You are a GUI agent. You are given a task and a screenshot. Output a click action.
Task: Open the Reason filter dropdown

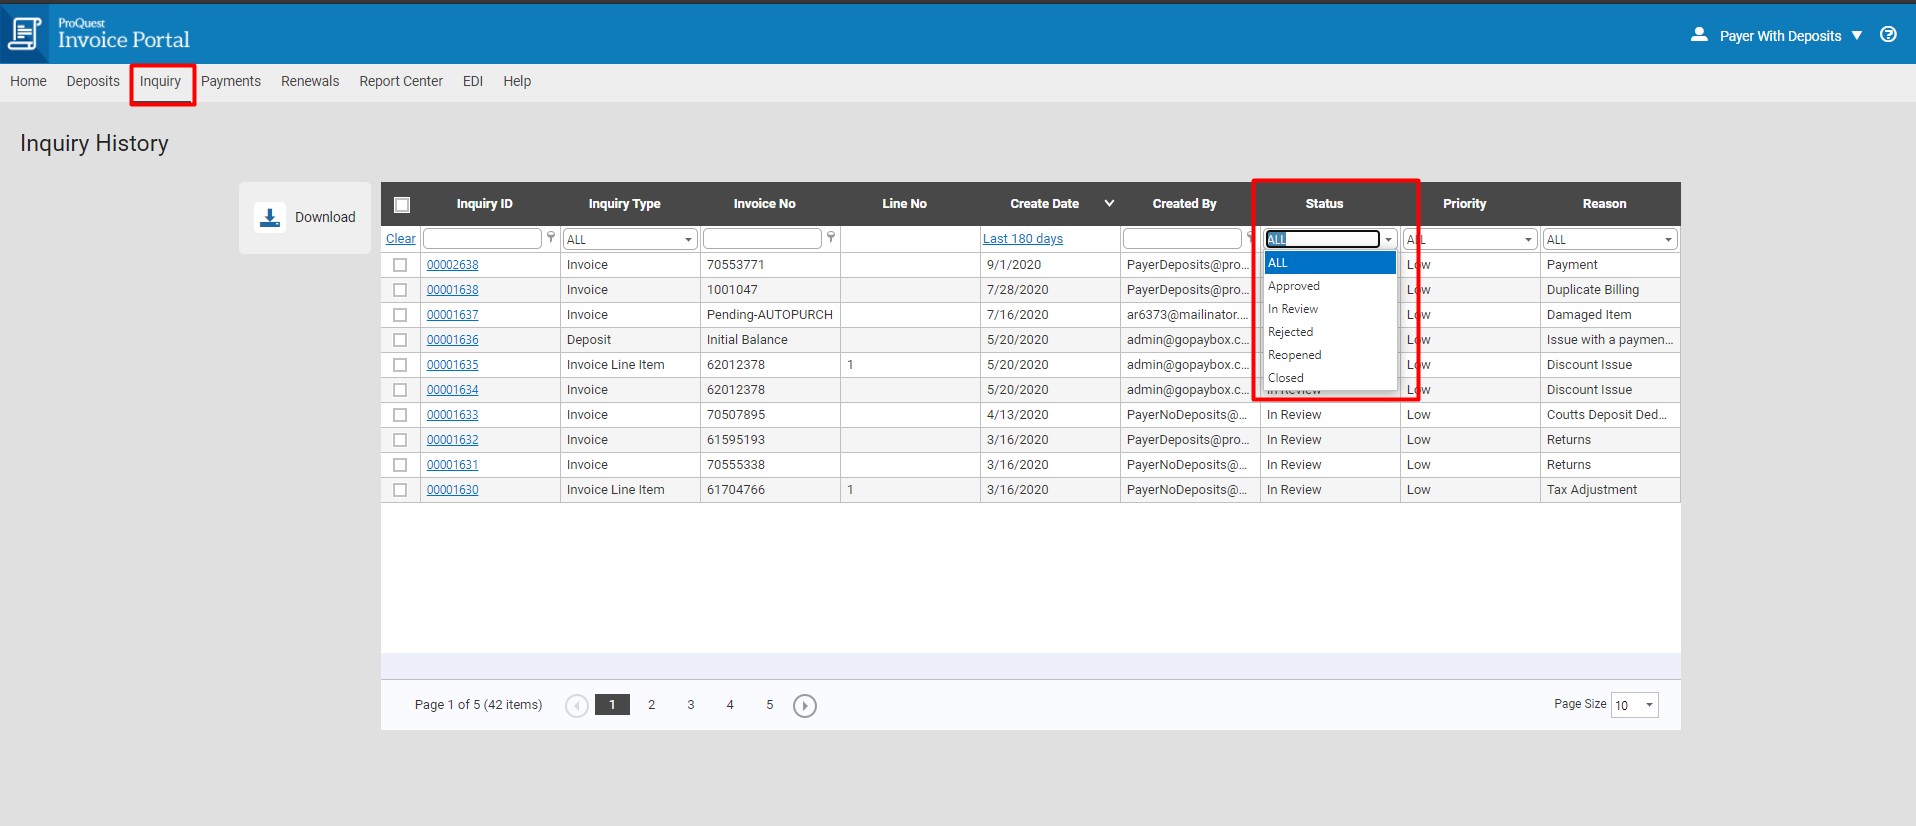pos(1668,240)
